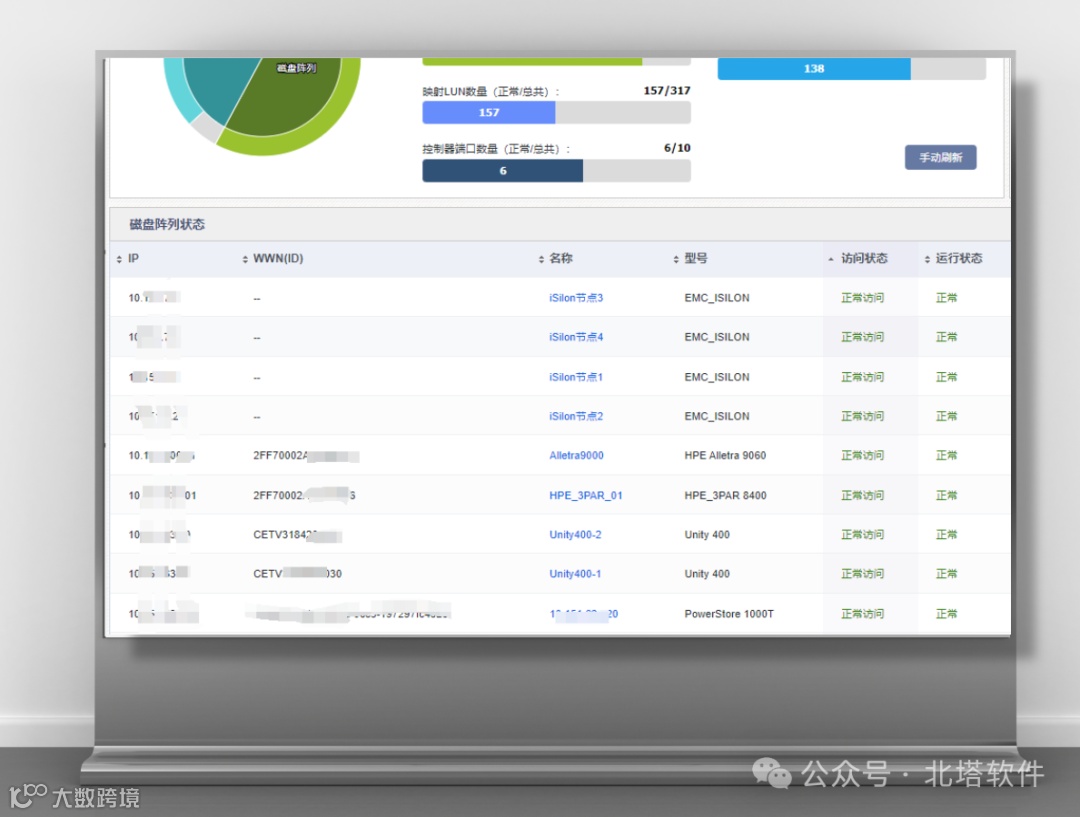Click 正常访问 status in the iSilon节点1 row
Image resolution: width=1080 pixels, height=817 pixels.
tap(862, 377)
